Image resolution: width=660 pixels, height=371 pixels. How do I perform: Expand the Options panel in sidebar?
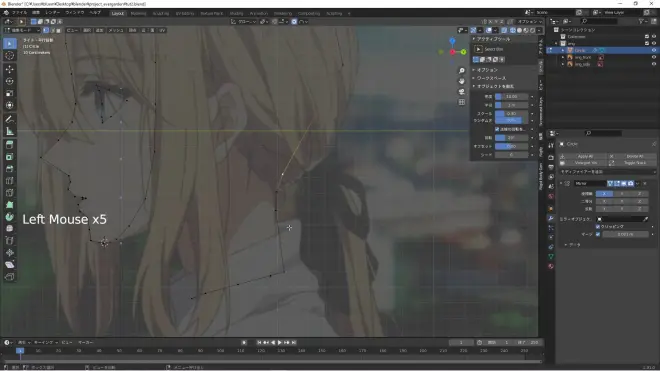[503, 70]
